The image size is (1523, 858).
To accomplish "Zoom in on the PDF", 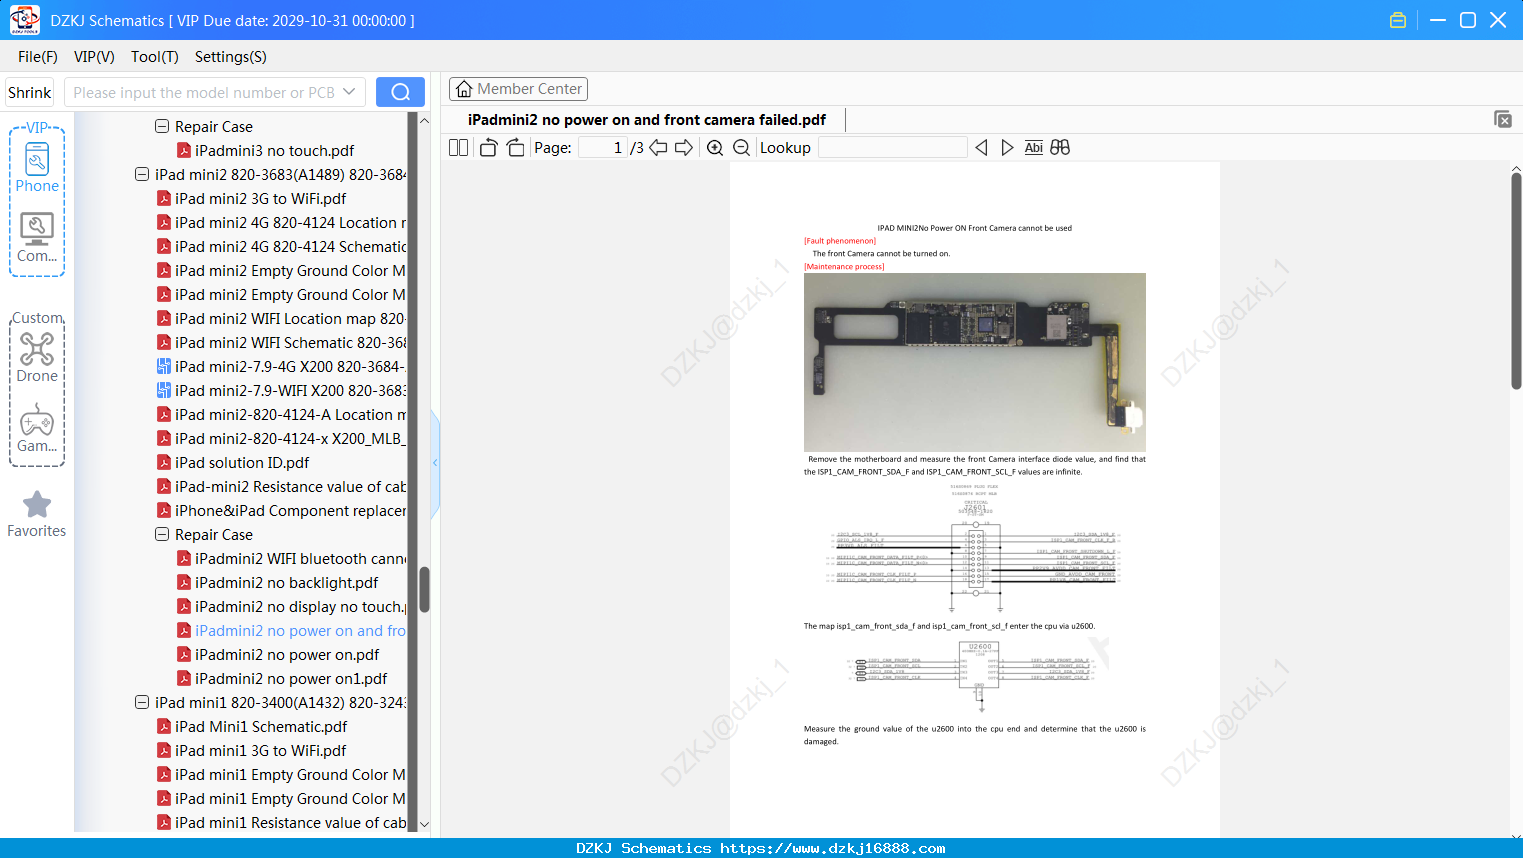I will pos(715,148).
